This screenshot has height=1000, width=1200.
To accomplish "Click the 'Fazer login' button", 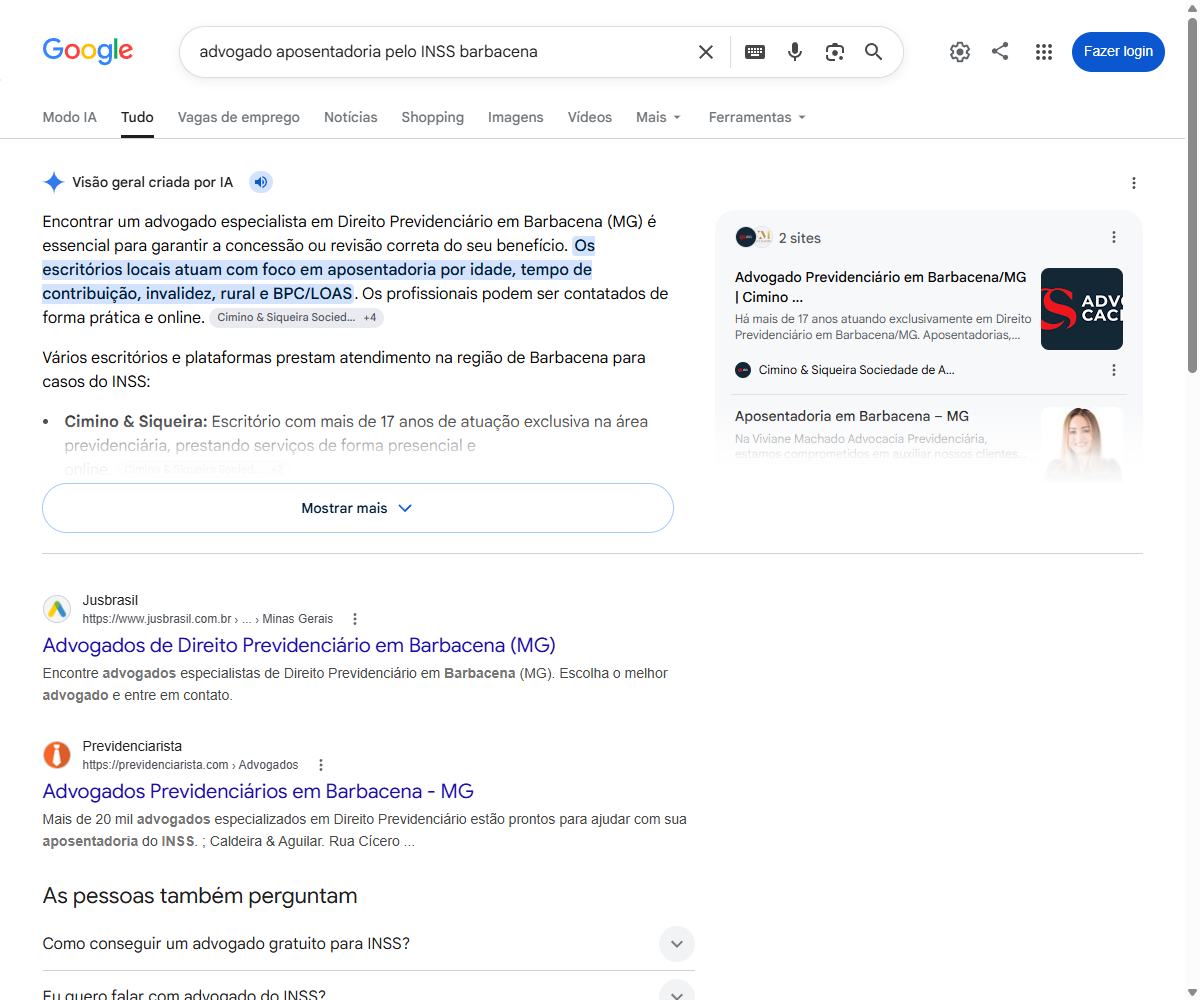I will point(1118,52).
